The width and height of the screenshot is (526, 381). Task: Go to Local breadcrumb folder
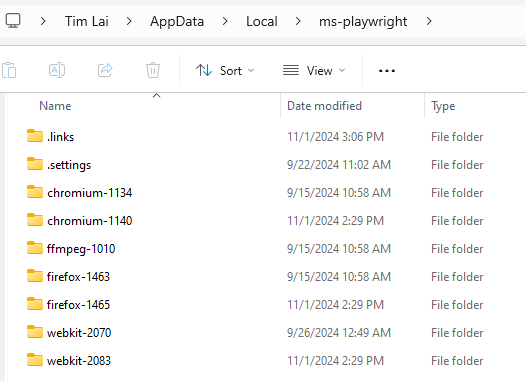click(x=262, y=21)
